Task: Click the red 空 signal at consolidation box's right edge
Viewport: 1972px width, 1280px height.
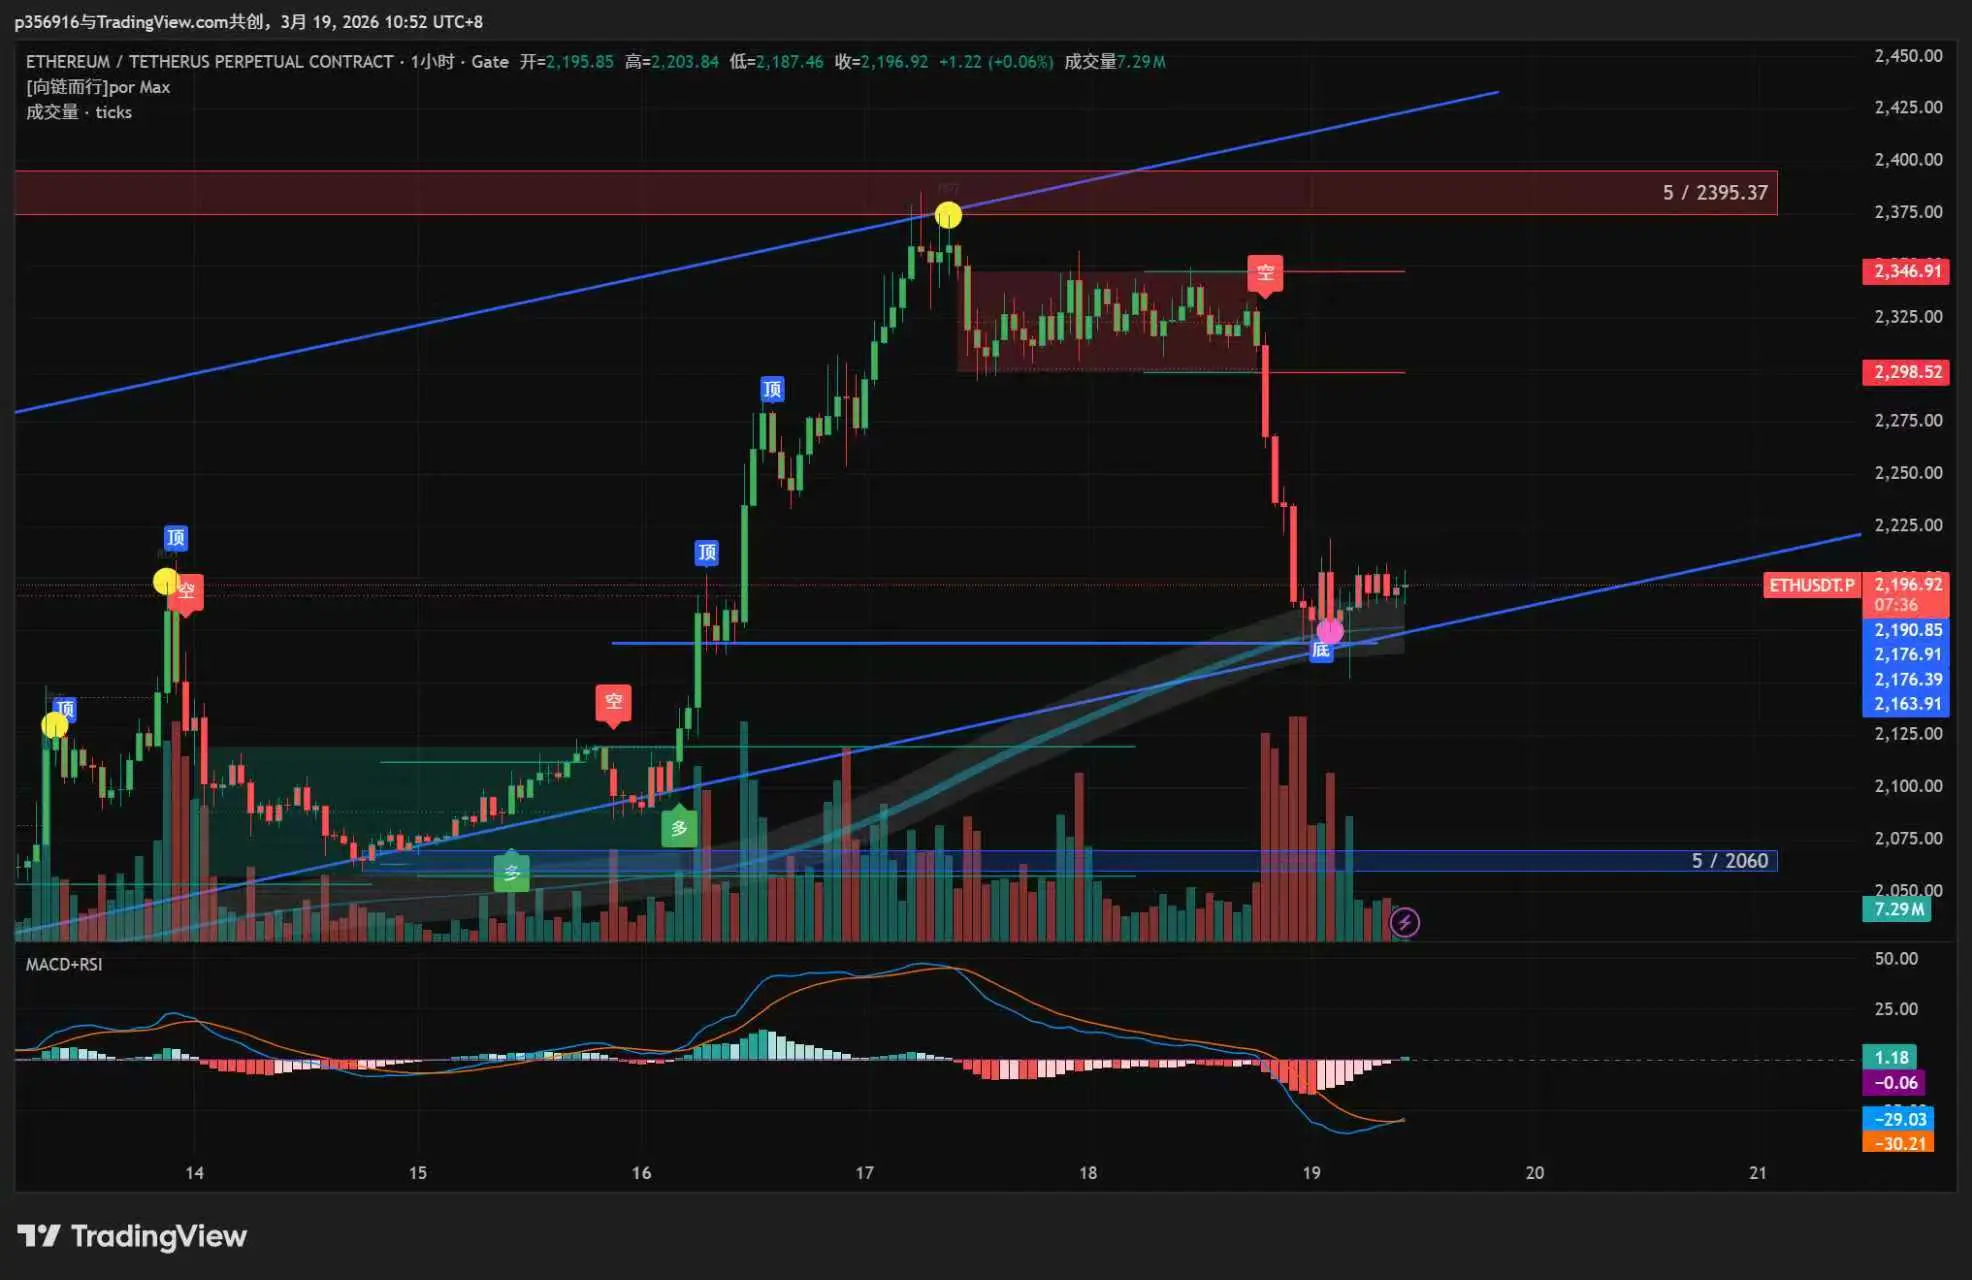Action: (x=1265, y=273)
